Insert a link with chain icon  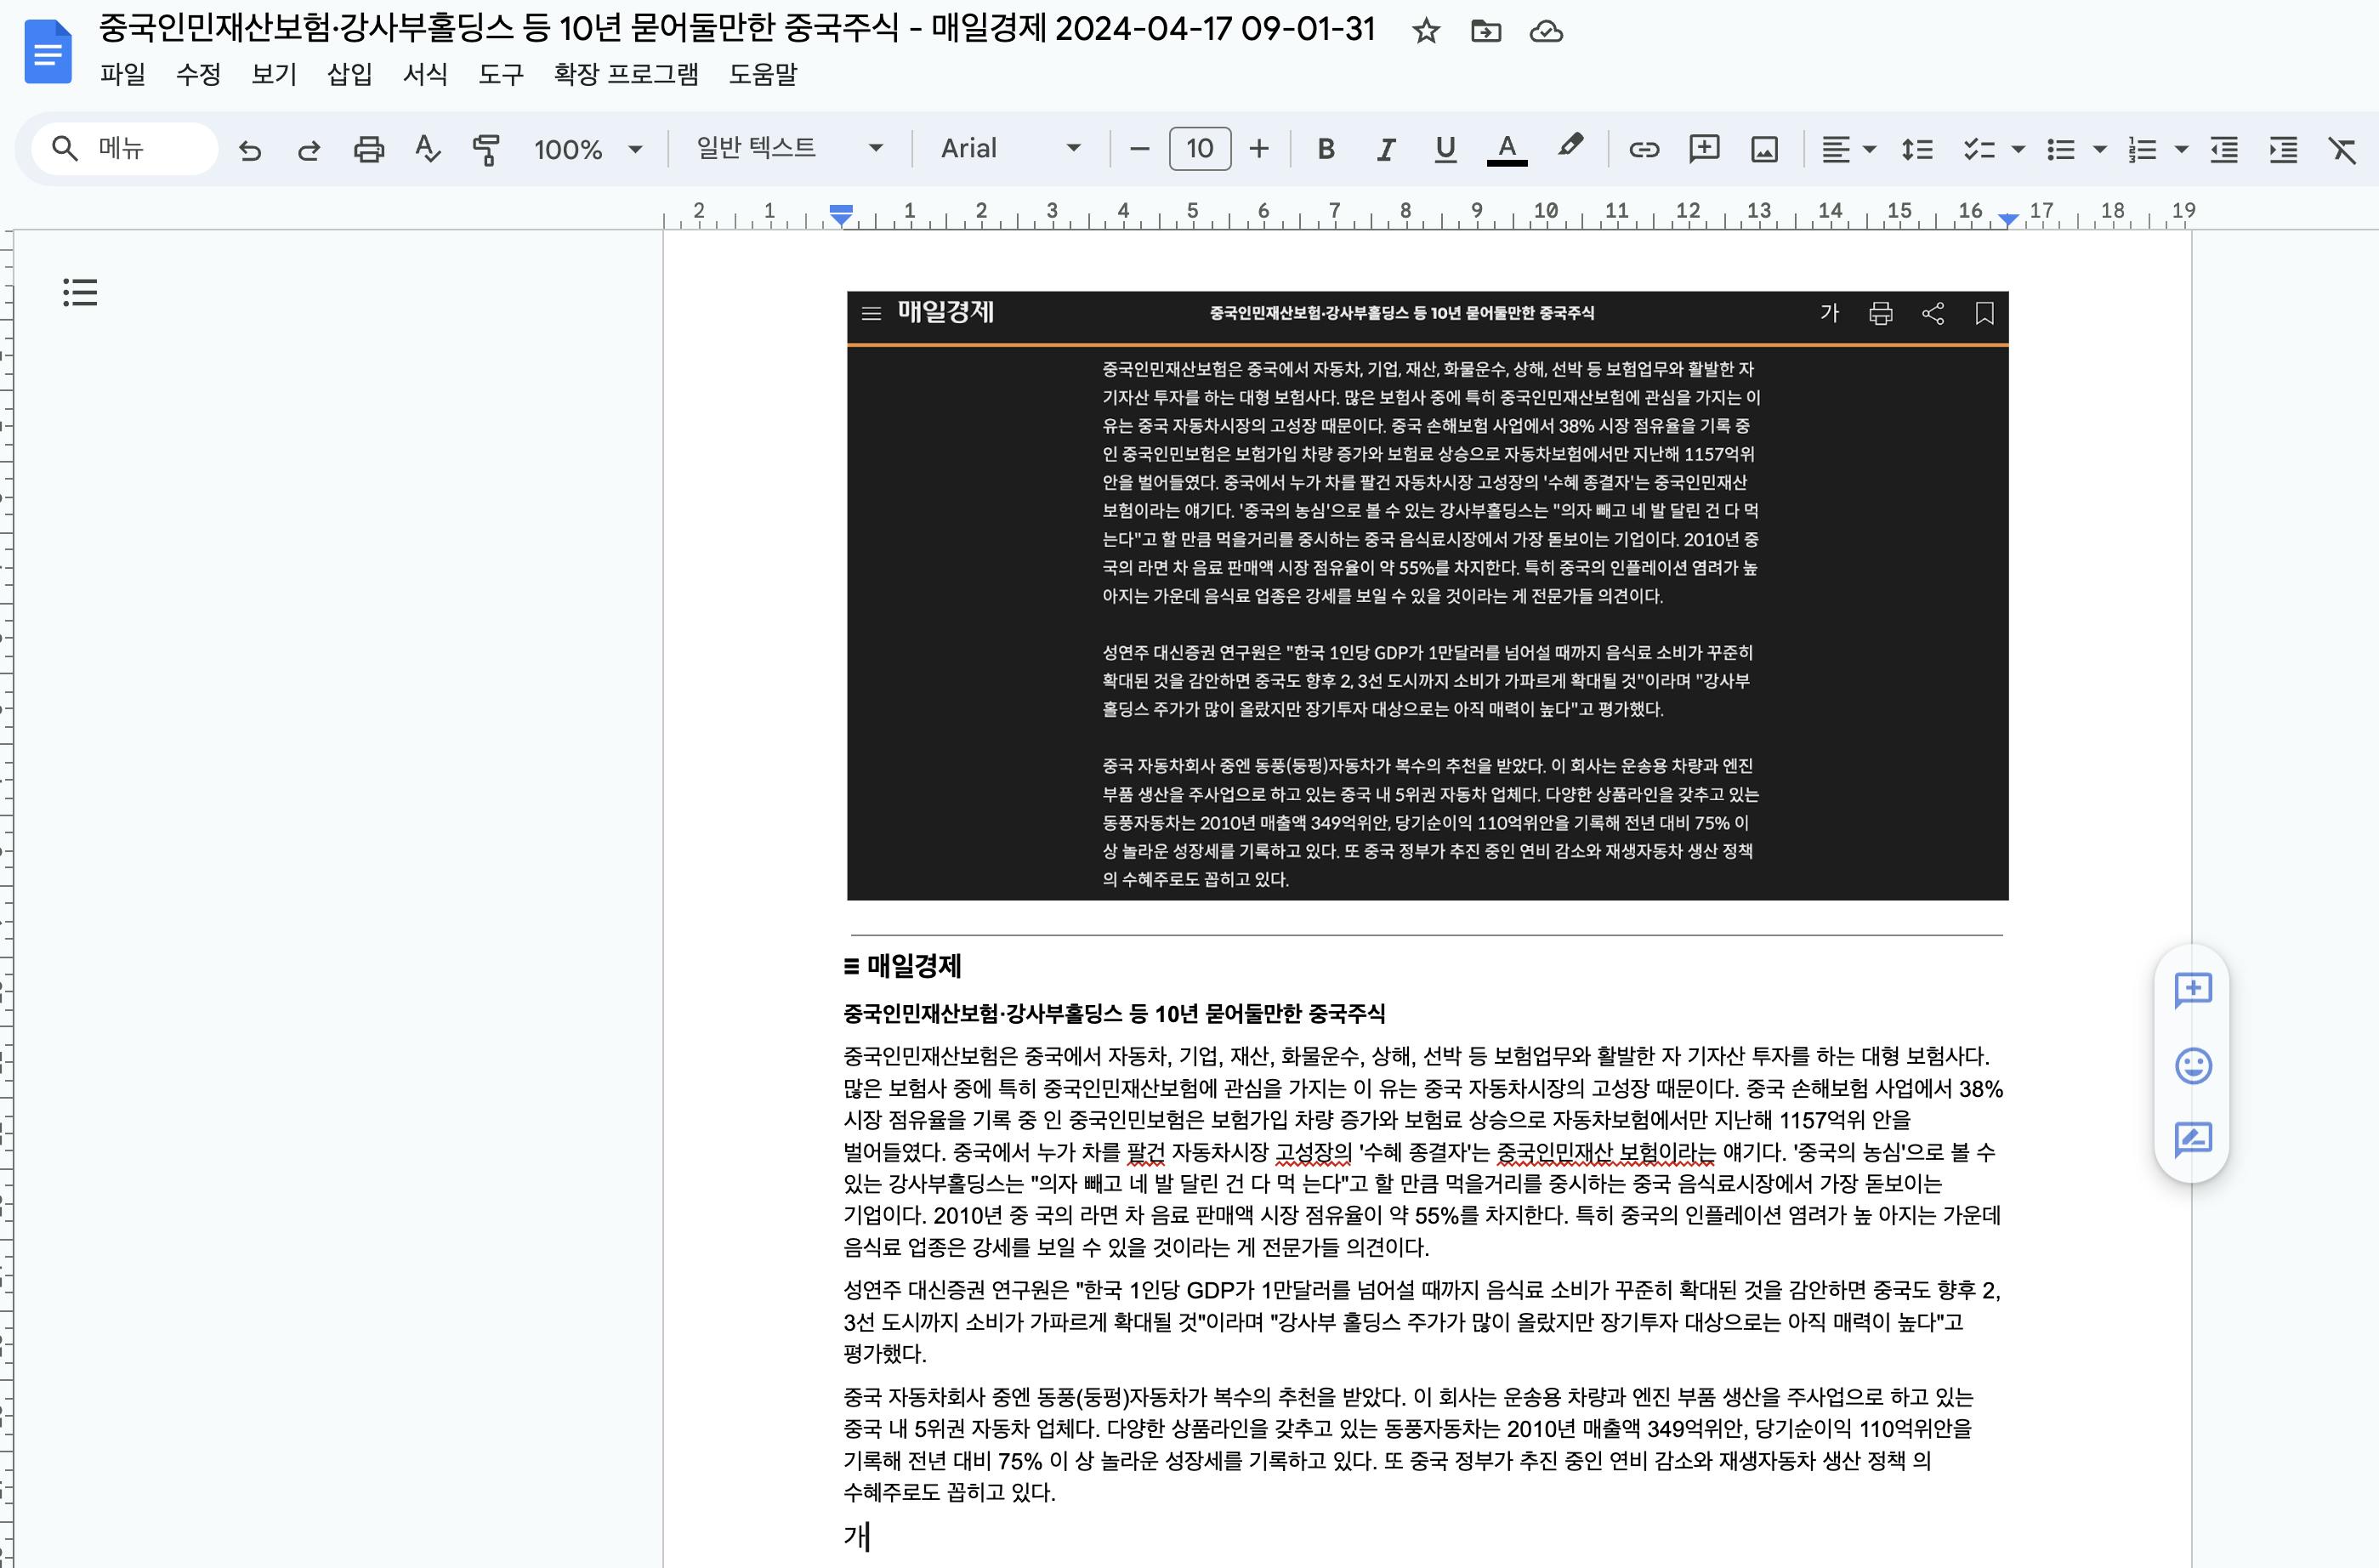pyautogui.click(x=1643, y=150)
